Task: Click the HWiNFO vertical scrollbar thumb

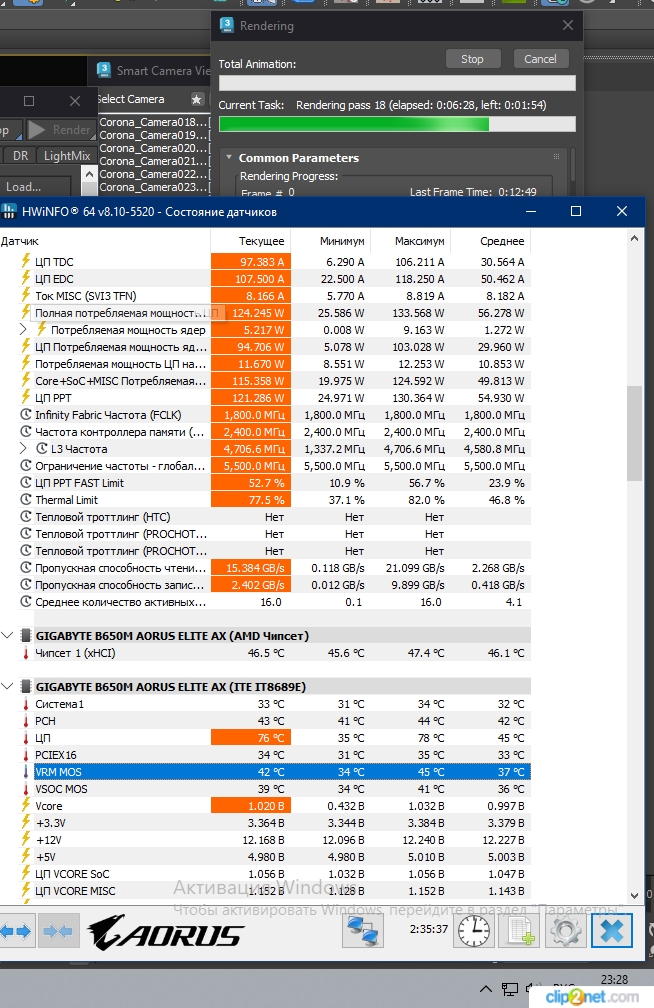Action: [x=634, y=433]
